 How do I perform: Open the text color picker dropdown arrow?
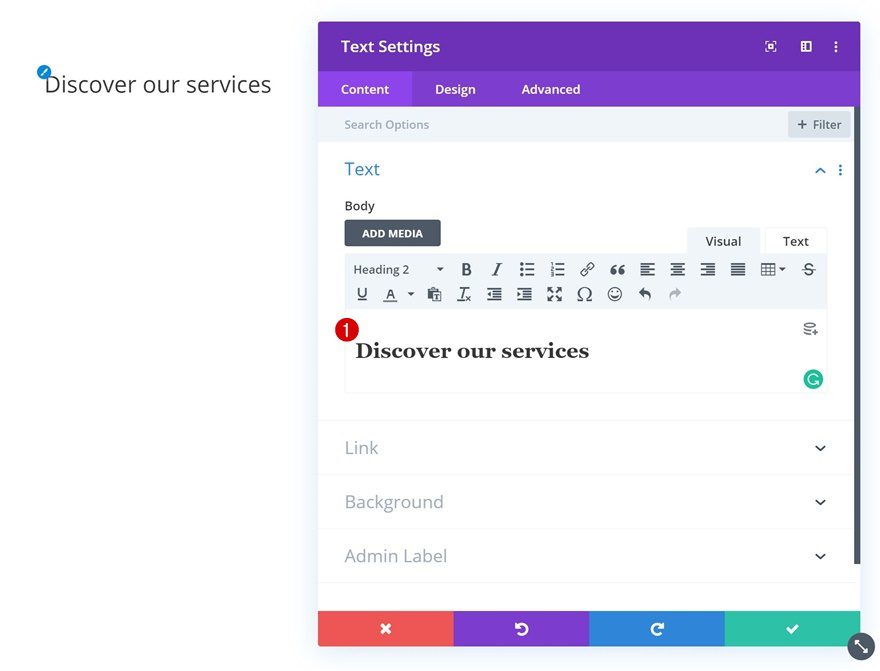411,294
